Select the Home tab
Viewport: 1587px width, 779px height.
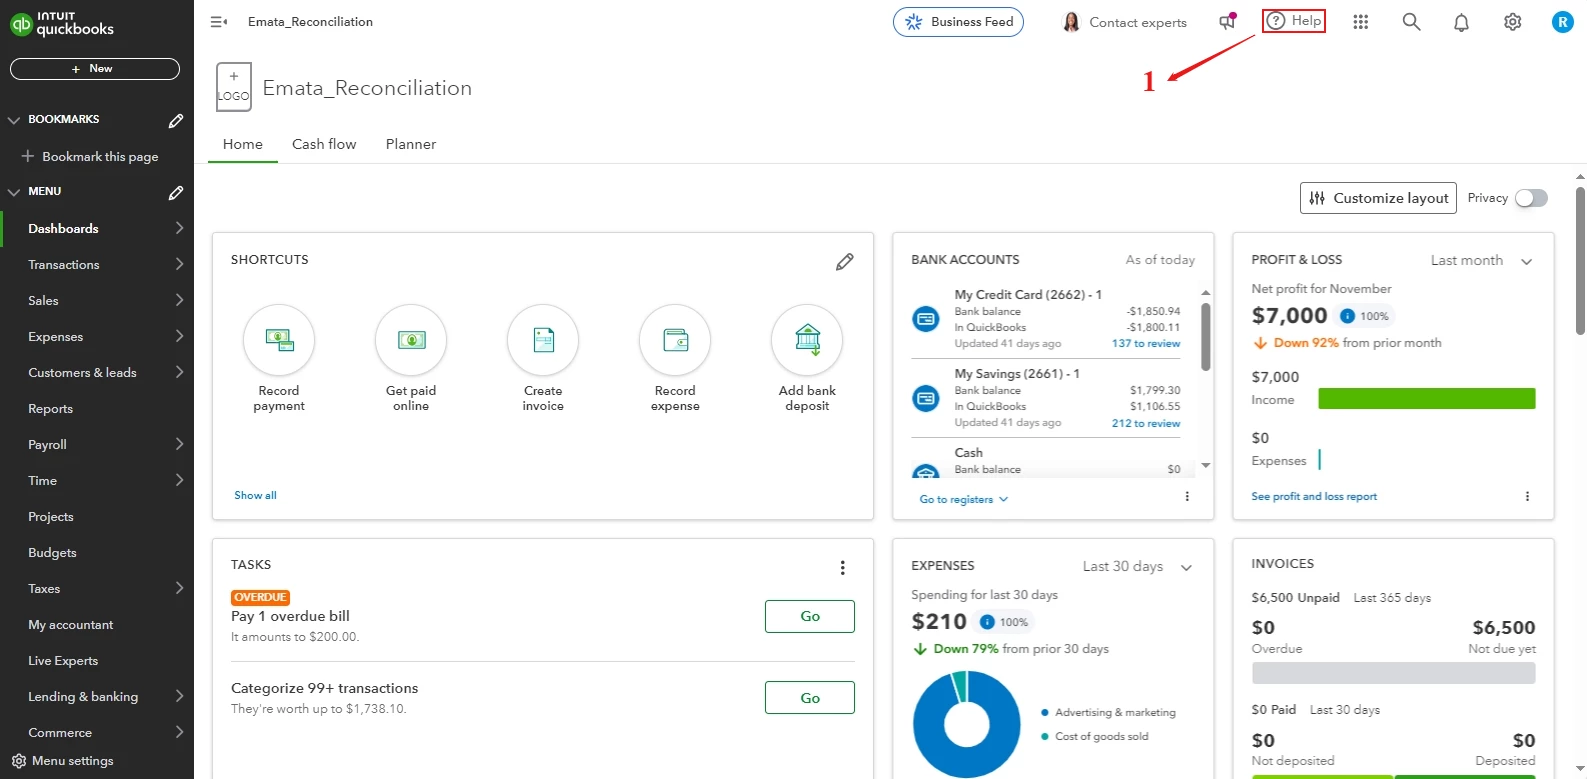pos(243,144)
